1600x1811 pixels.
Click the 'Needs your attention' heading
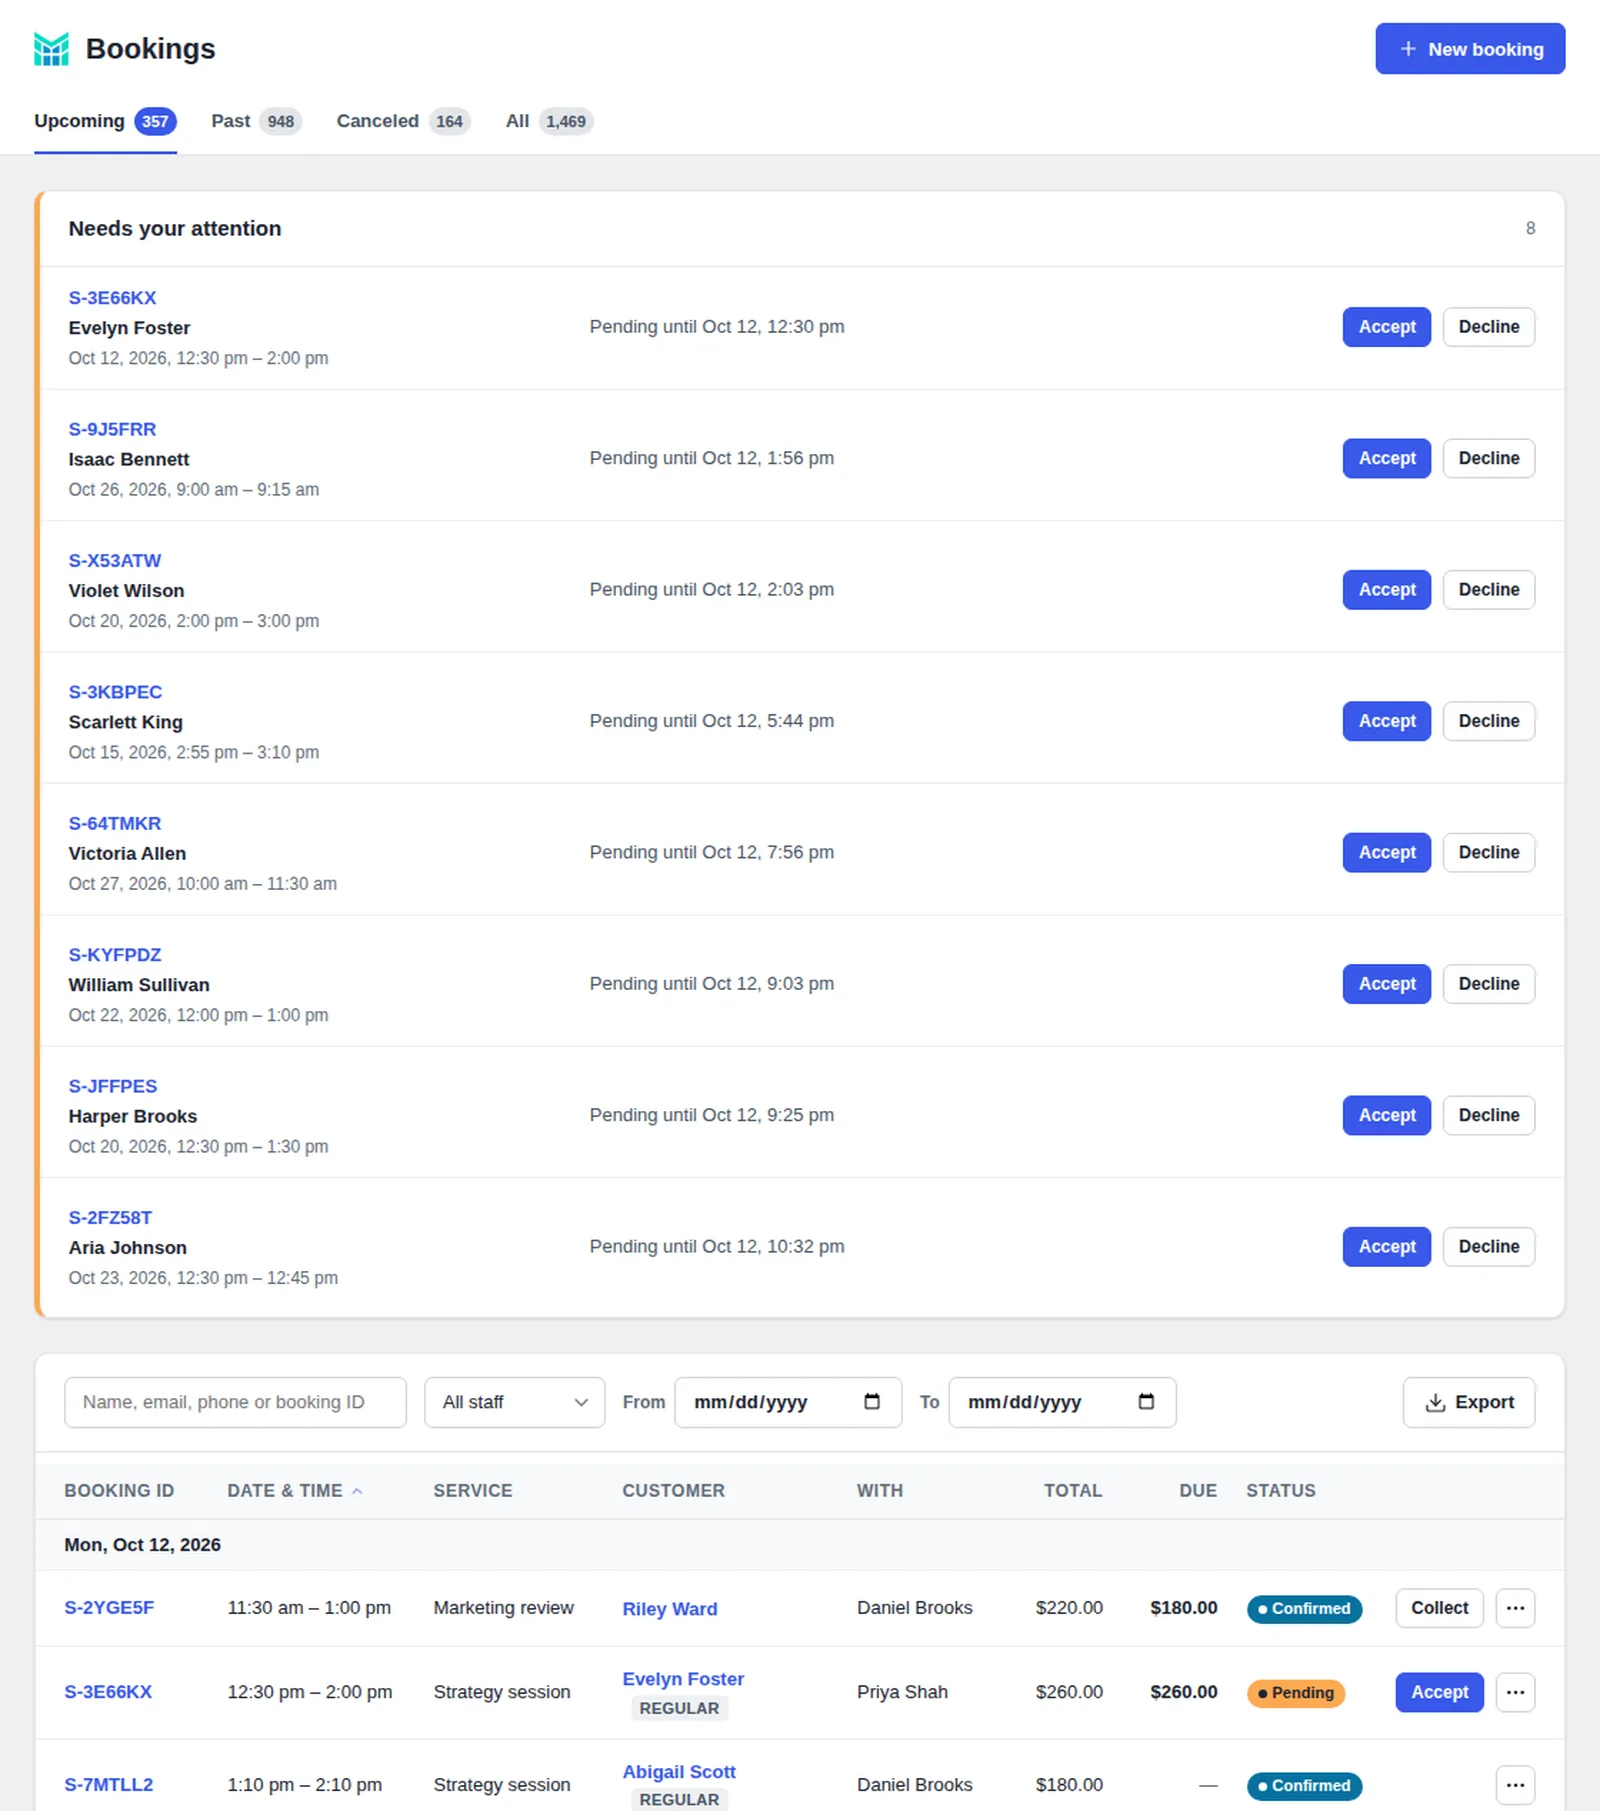[174, 228]
